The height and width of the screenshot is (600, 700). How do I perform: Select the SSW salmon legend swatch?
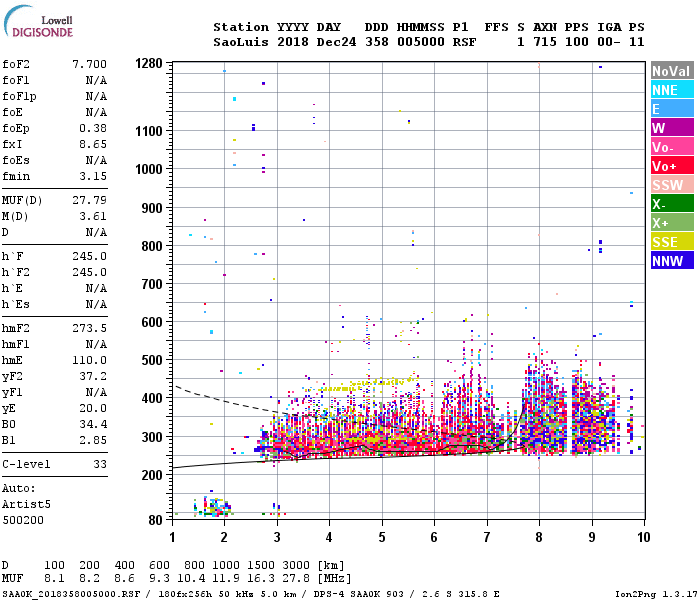pos(672,185)
